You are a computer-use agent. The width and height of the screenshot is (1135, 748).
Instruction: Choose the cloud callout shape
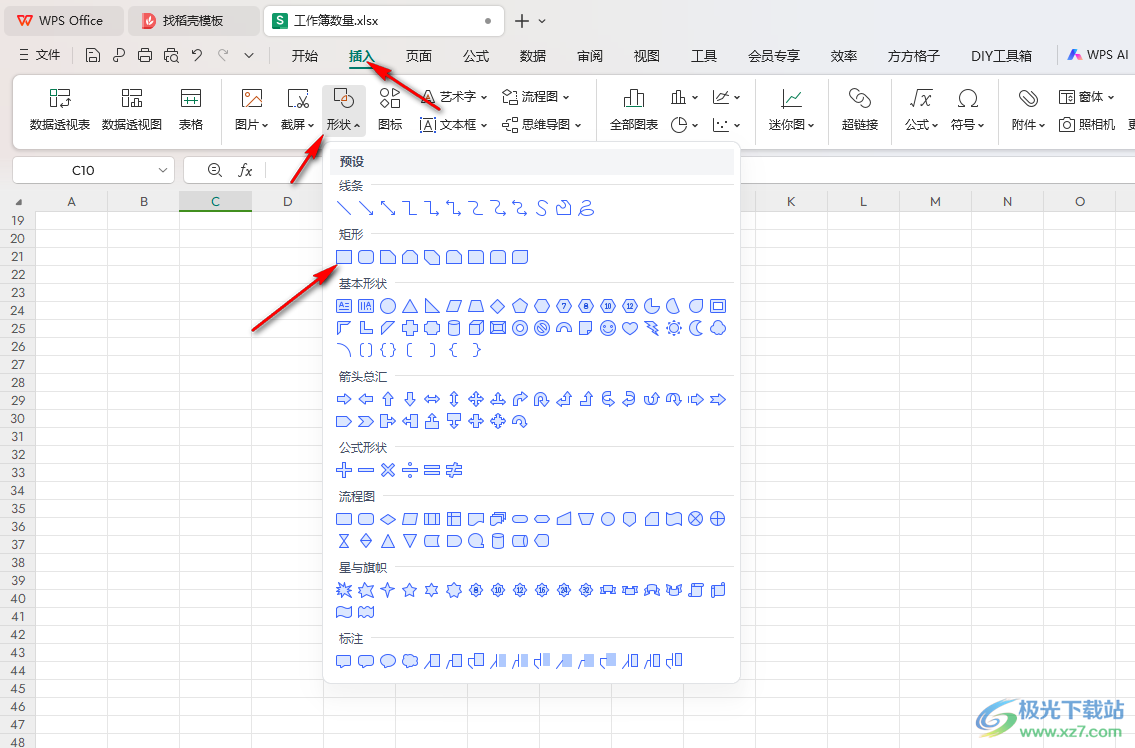410,661
